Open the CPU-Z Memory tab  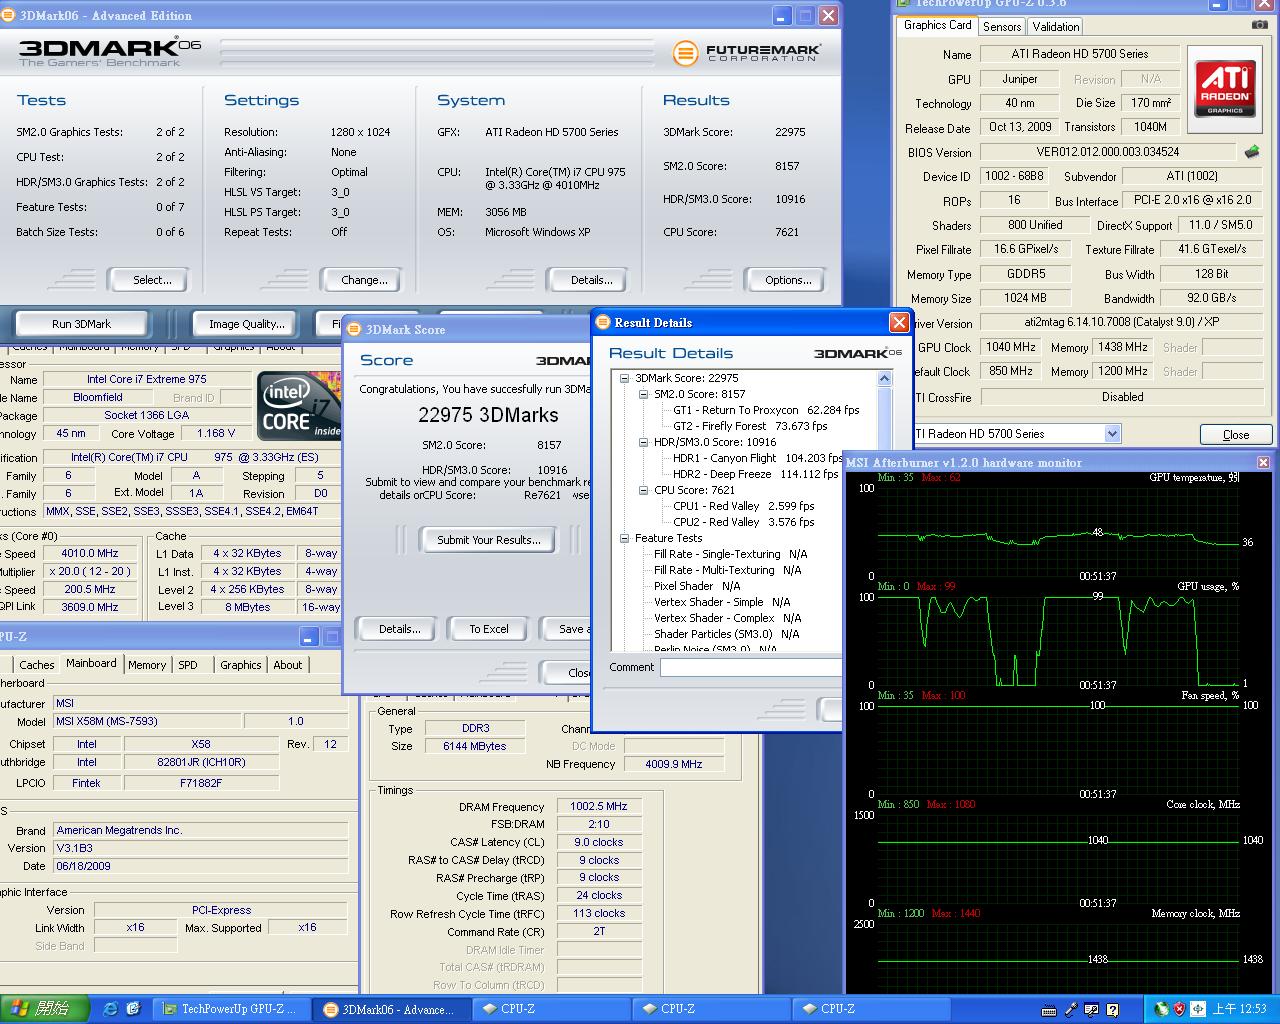147,665
